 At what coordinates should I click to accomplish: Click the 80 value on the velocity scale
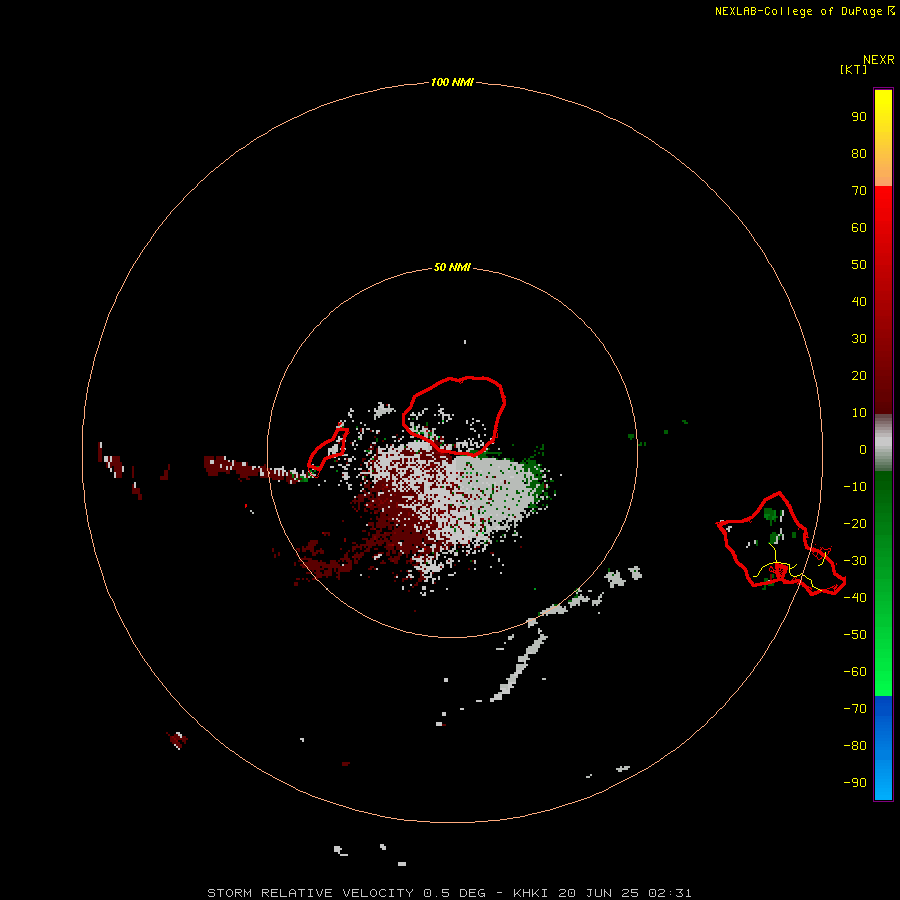pyautogui.click(x=859, y=153)
